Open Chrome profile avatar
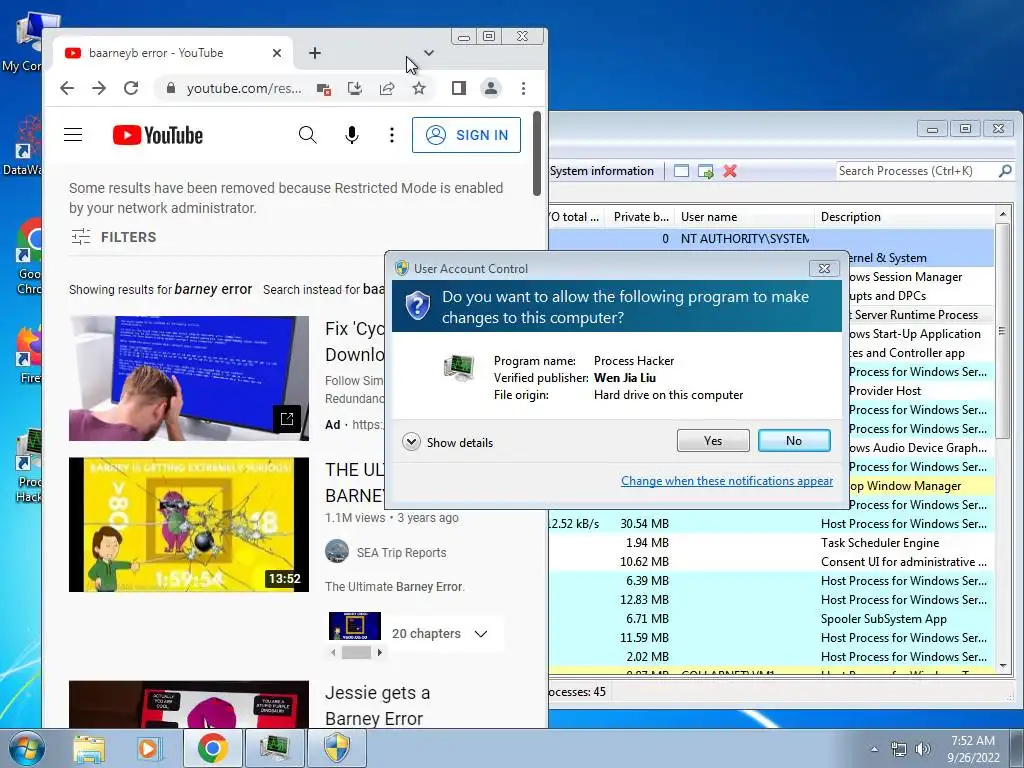The height and width of the screenshot is (768, 1024). click(490, 88)
